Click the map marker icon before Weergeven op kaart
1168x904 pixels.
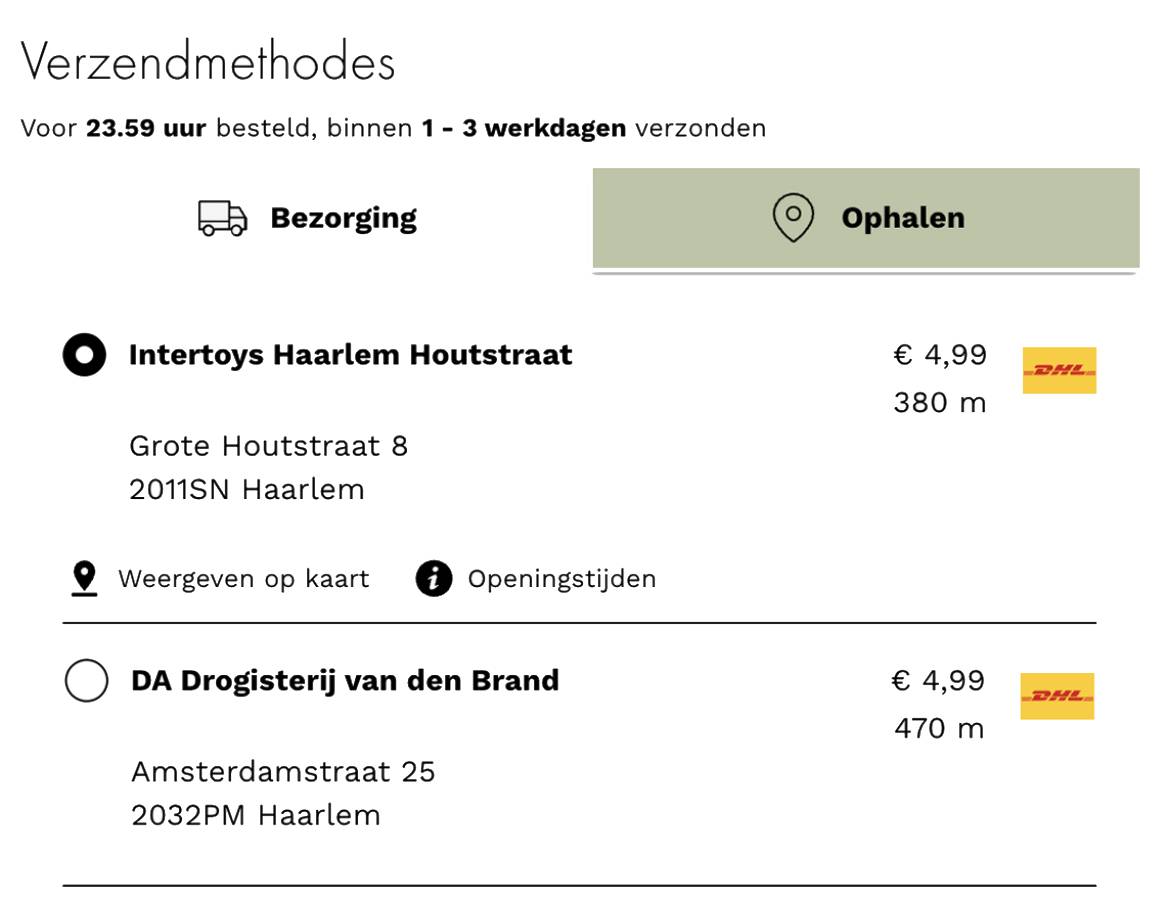tap(85, 579)
